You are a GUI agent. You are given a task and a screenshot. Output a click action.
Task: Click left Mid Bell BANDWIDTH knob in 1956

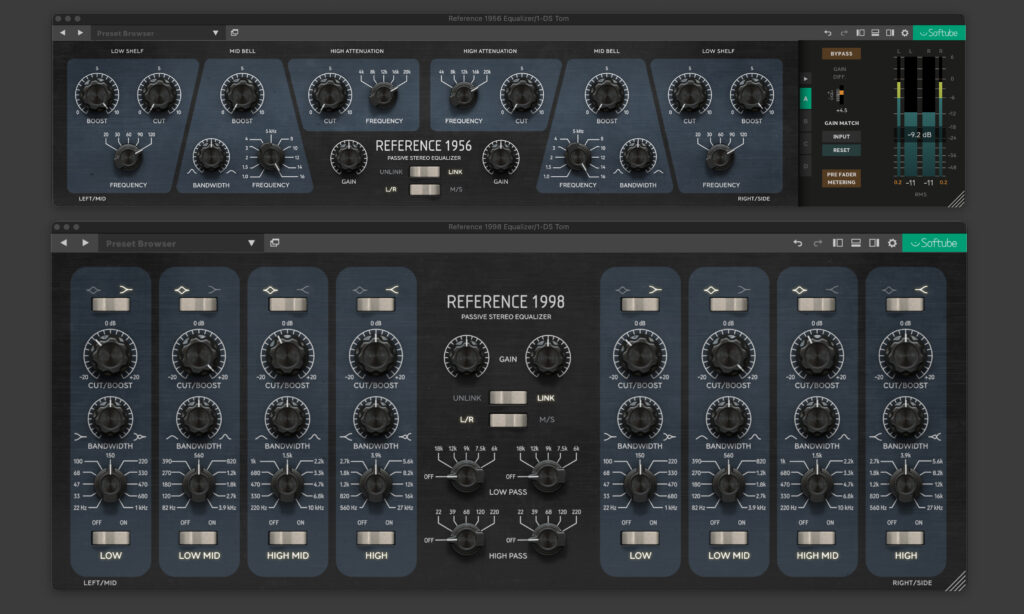click(210, 157)
